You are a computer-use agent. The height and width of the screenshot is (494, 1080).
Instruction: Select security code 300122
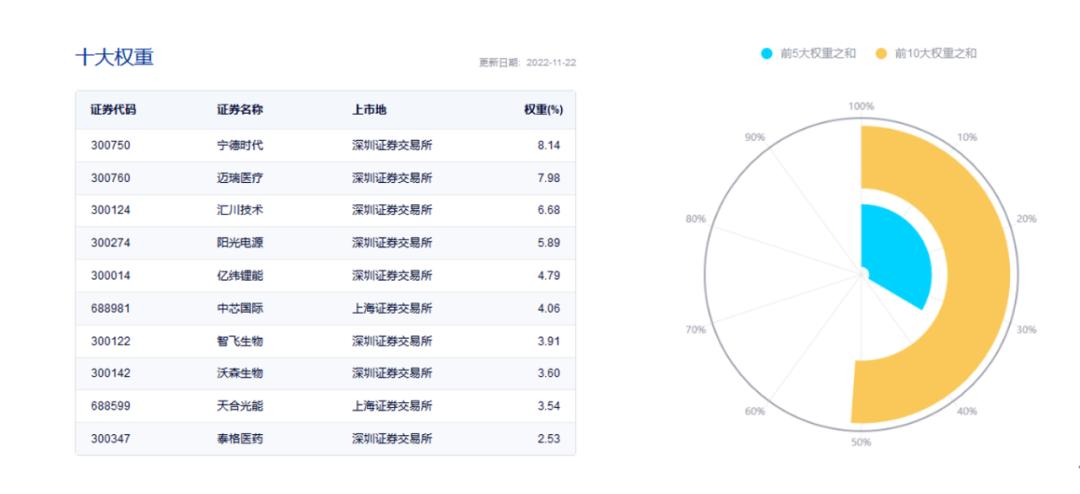click(110, 340)
